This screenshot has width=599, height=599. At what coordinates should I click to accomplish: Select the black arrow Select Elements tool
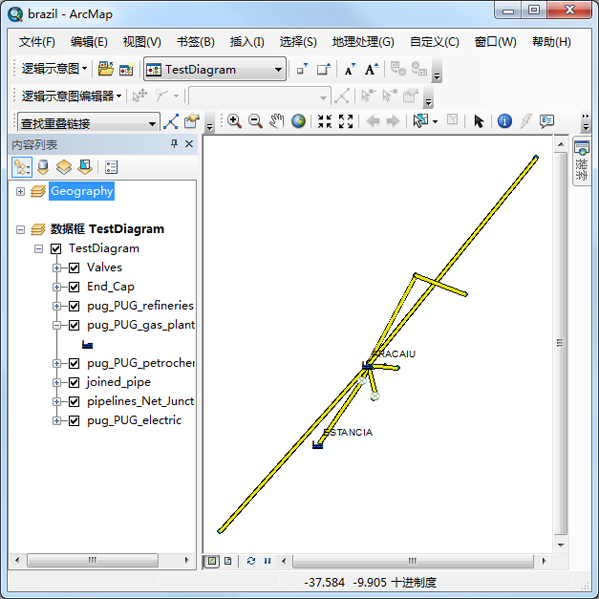(x=478, y=121)
